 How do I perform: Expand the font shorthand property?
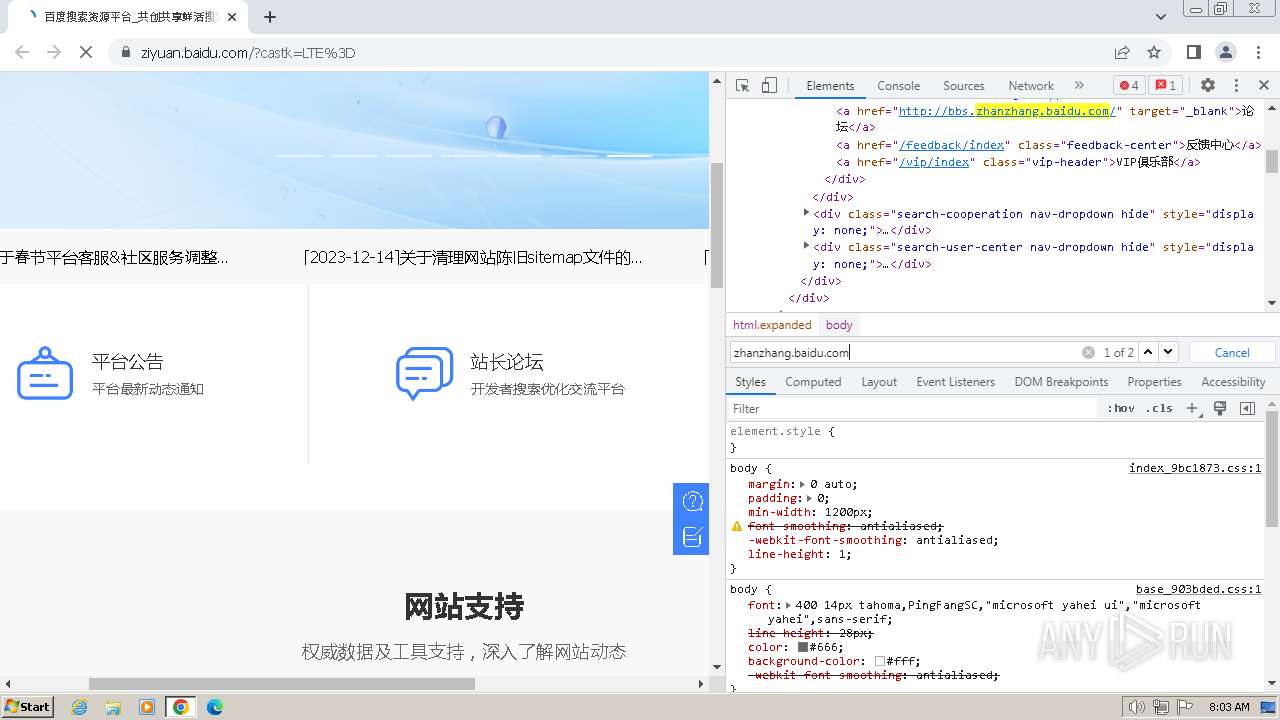788,605
